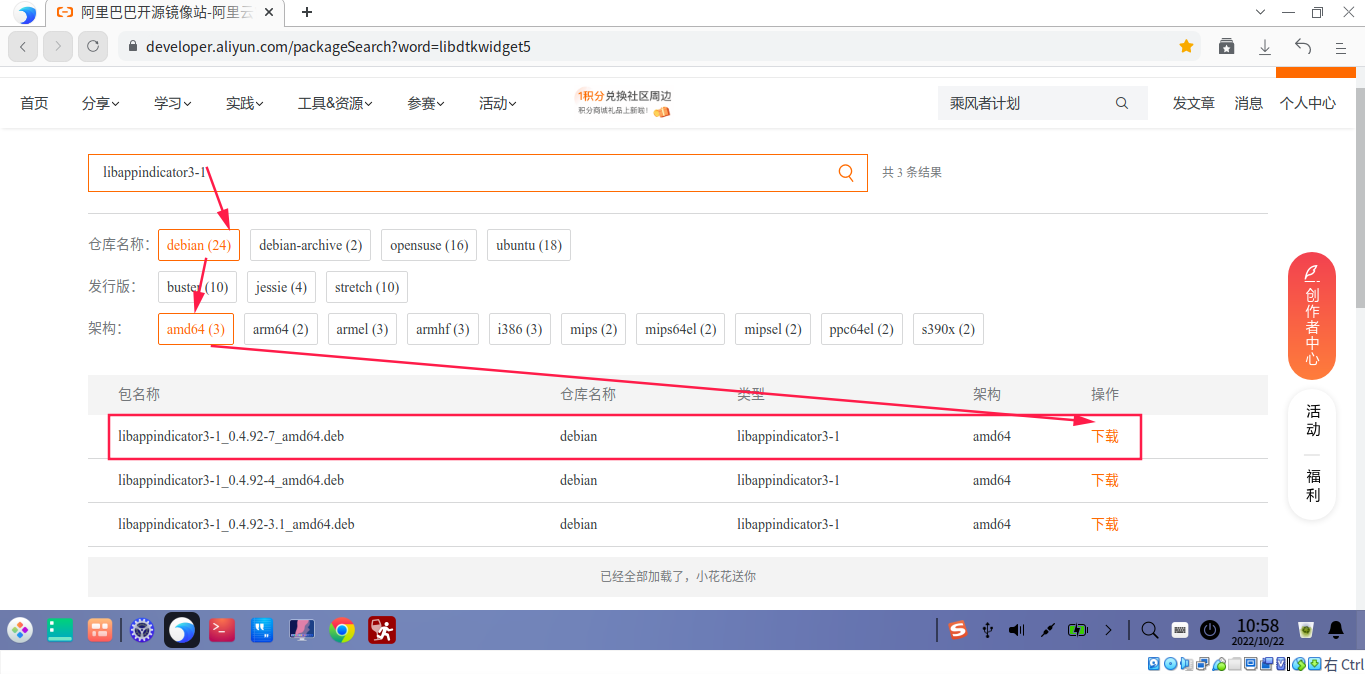This screenshot has height=674, width=1365.
Task: Click the Sogou input method tray icon
Action: coord(959,629)
